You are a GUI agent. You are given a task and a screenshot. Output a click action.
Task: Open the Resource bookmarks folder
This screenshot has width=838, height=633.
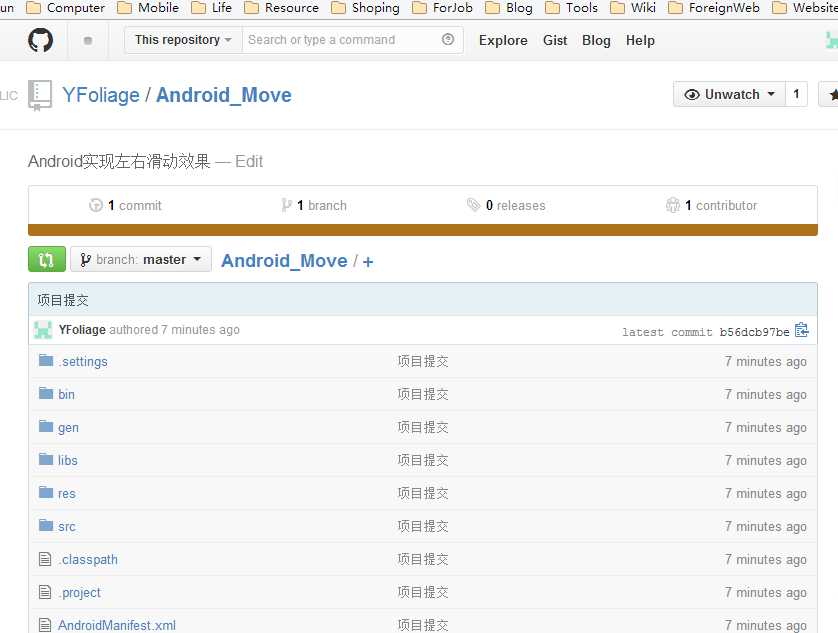point(281,8)
